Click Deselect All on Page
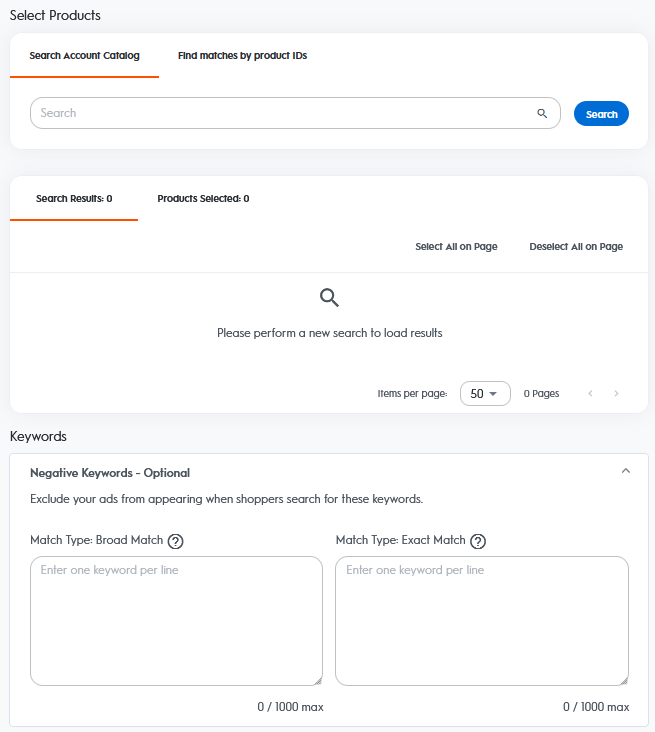Viewport: 655px width, 732px height. (x=576, y=247)
